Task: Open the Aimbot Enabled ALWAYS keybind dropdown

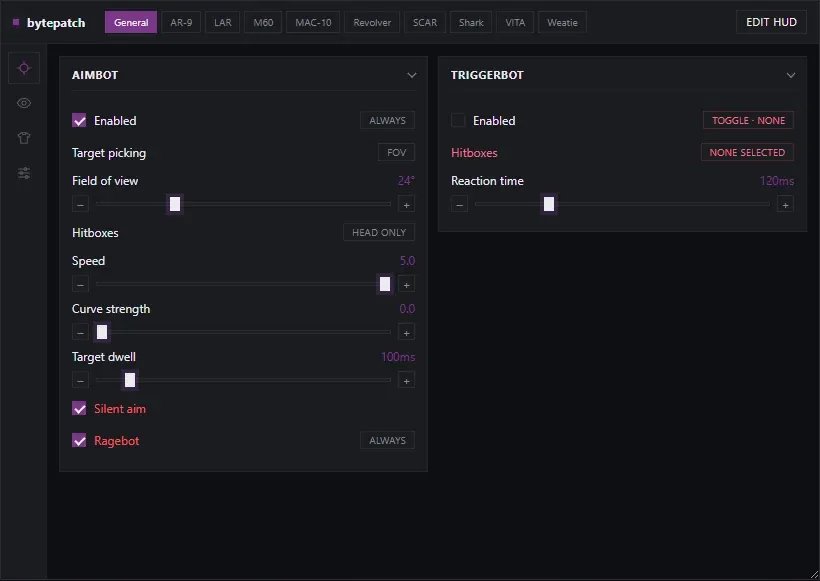Action: pyautogui.click(x=388, y=120)
